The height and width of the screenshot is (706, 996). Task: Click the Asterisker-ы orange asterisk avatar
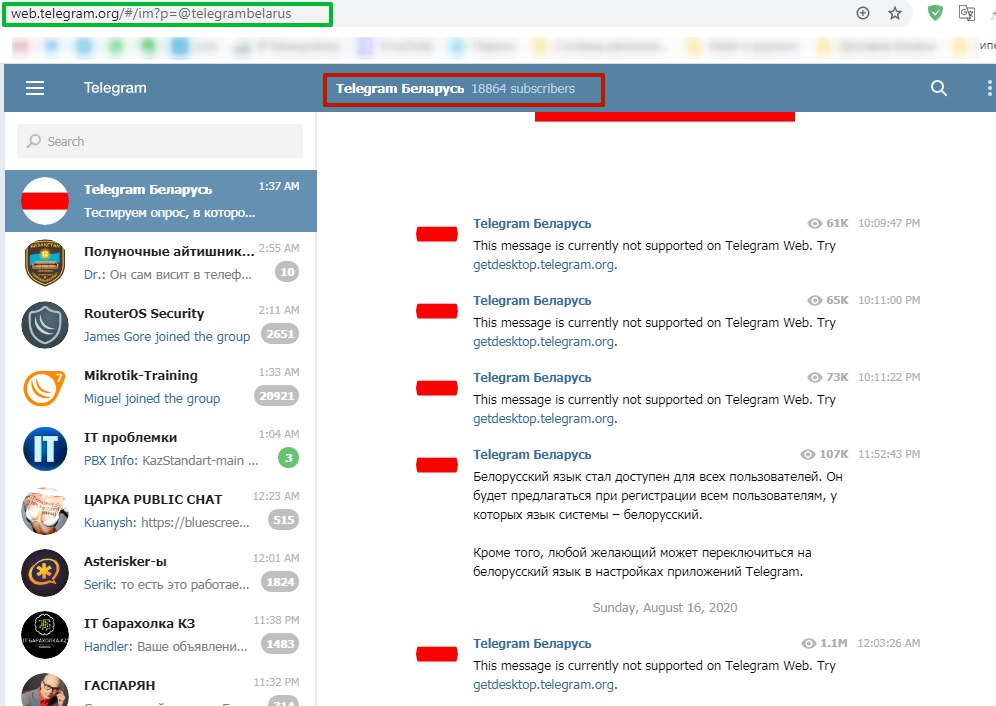point(45,573)
